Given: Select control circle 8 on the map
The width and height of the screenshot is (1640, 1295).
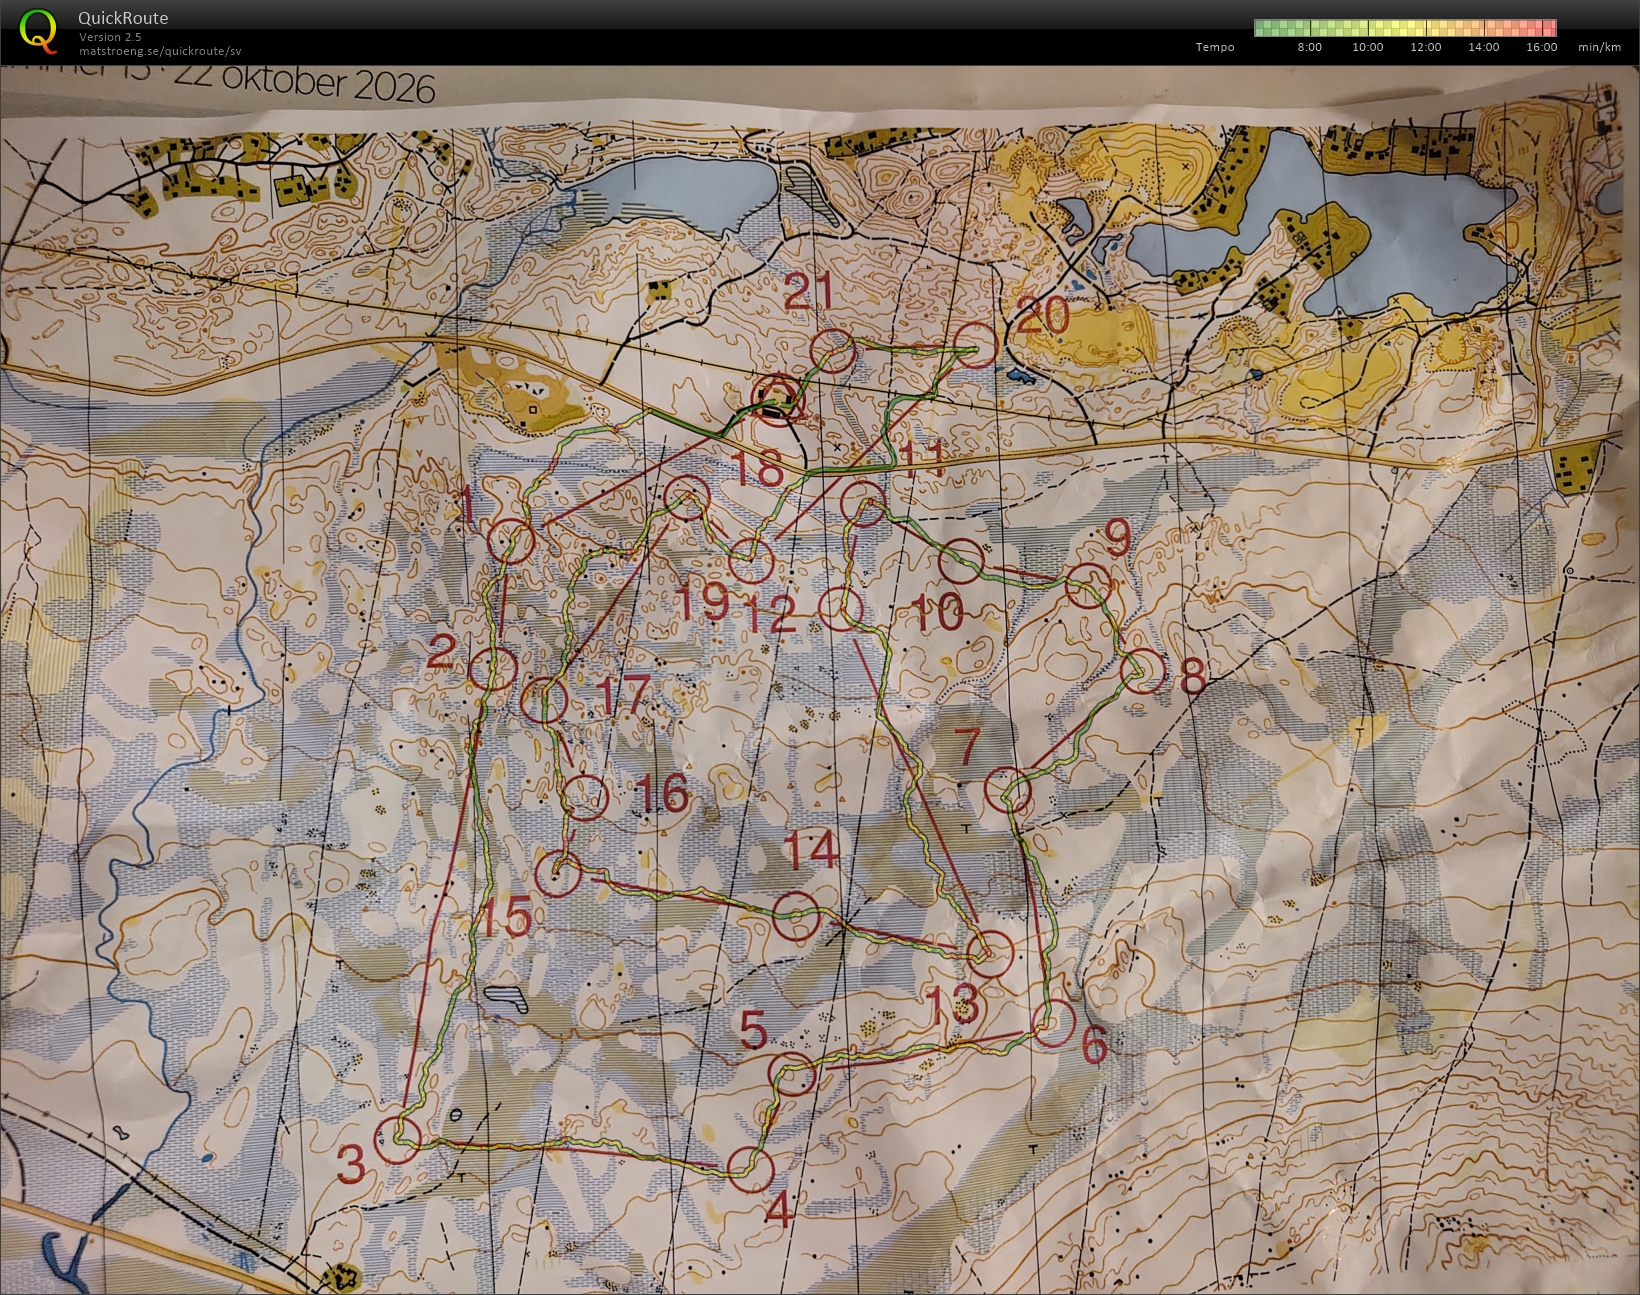Looking at the screenshot, I should click(1143, 671).
